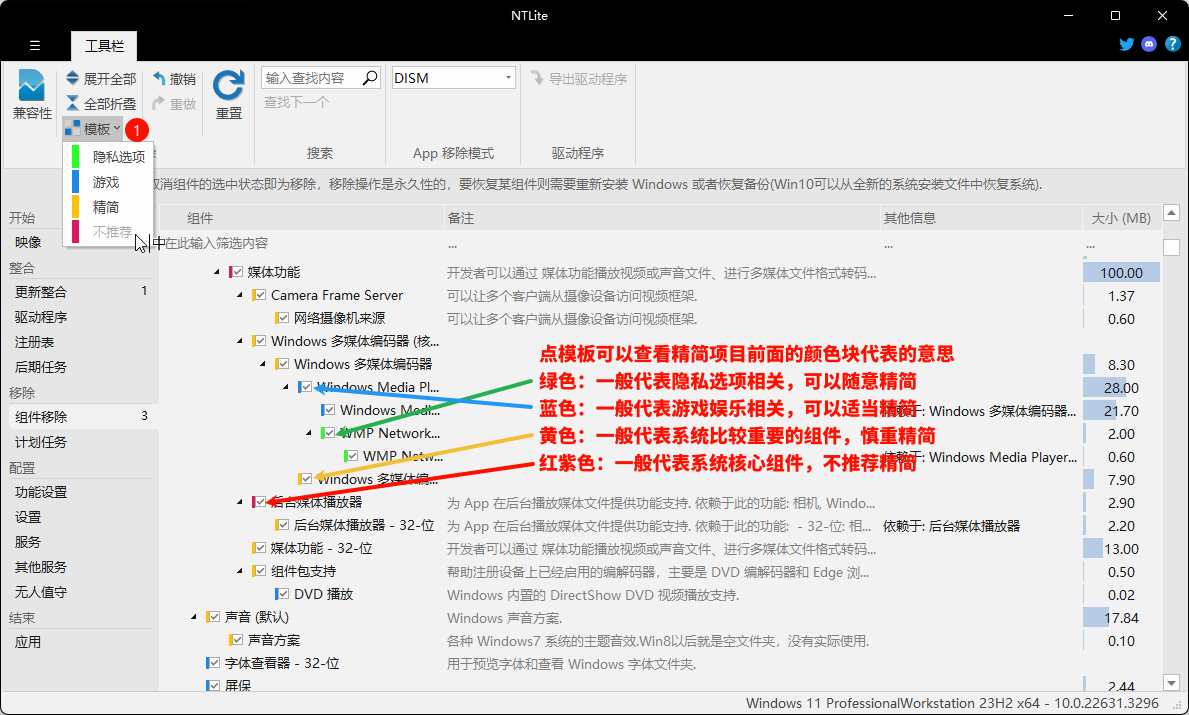Click the Export Drivers (导出驱动程序) icon
1189x715 pixels.
pyautogui.click(x=538, y=78)
